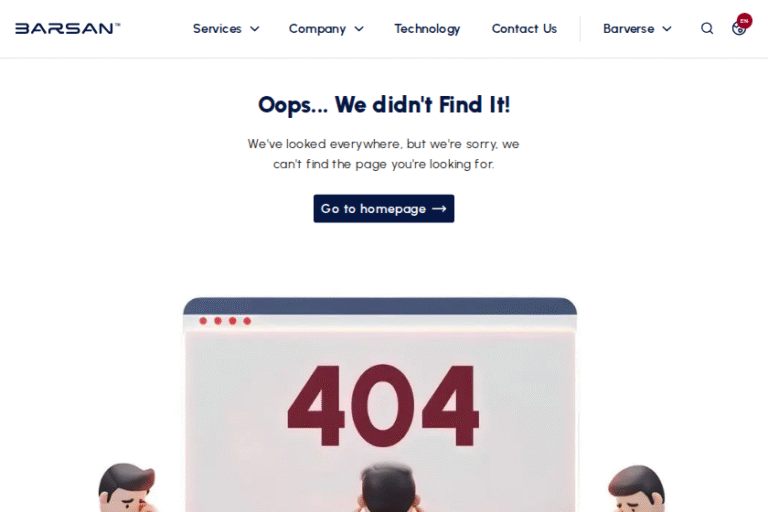Click the Go to homepage button

click(x=384, y=209)
